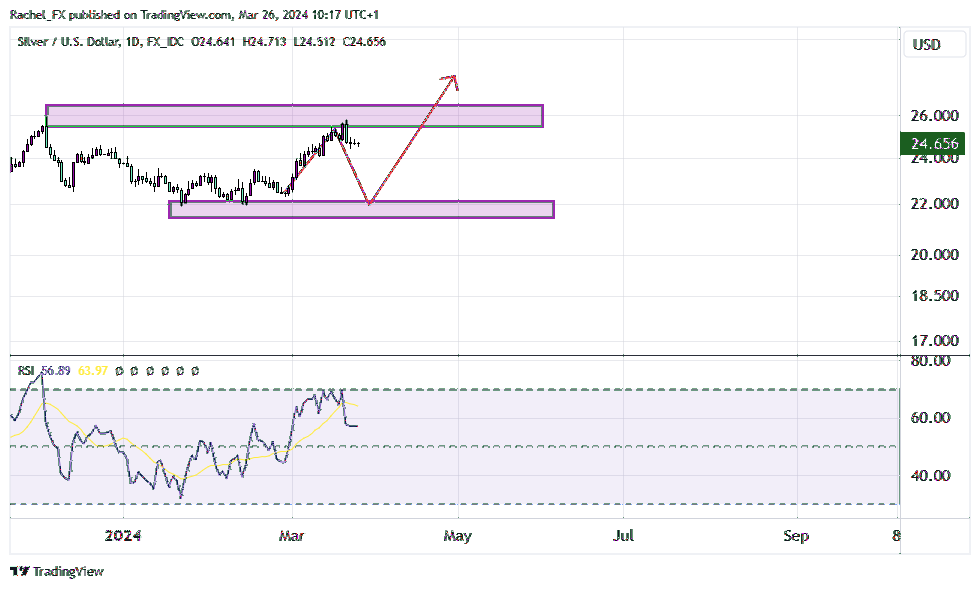The image size is (980, 589).
Task: Click the 17.000 price axis label
Action: point(934,341)
